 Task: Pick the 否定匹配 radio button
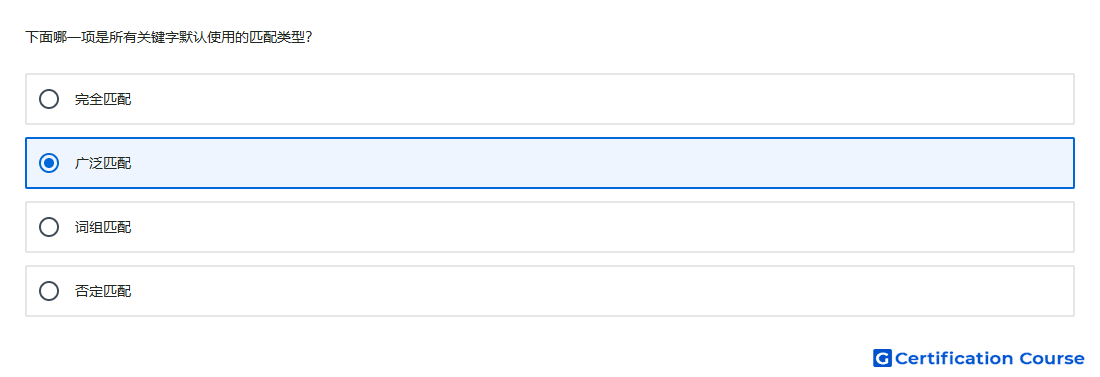coord(49,291)
